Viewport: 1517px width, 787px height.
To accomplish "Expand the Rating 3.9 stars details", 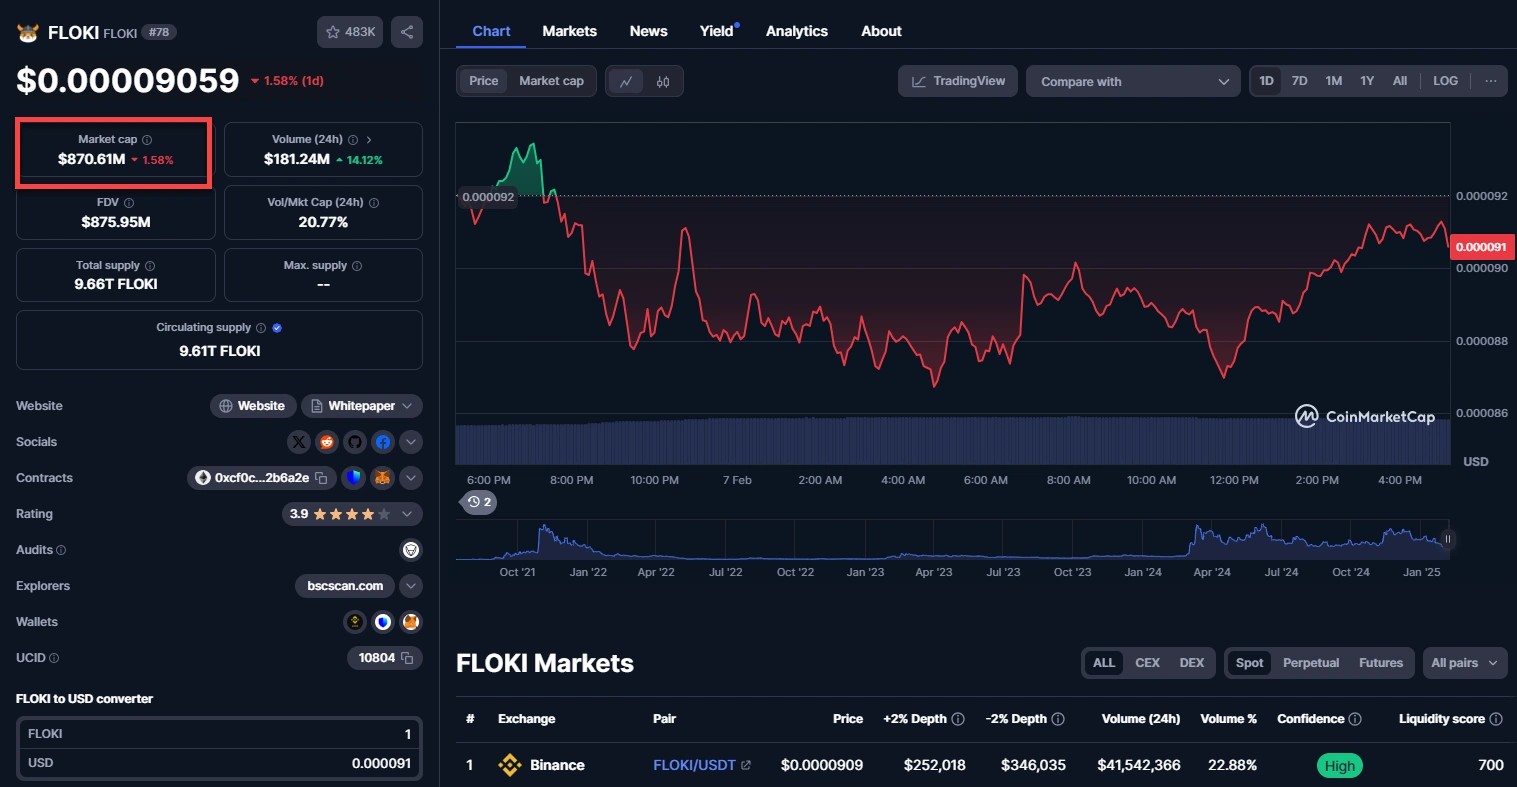I will click(407, 514).
